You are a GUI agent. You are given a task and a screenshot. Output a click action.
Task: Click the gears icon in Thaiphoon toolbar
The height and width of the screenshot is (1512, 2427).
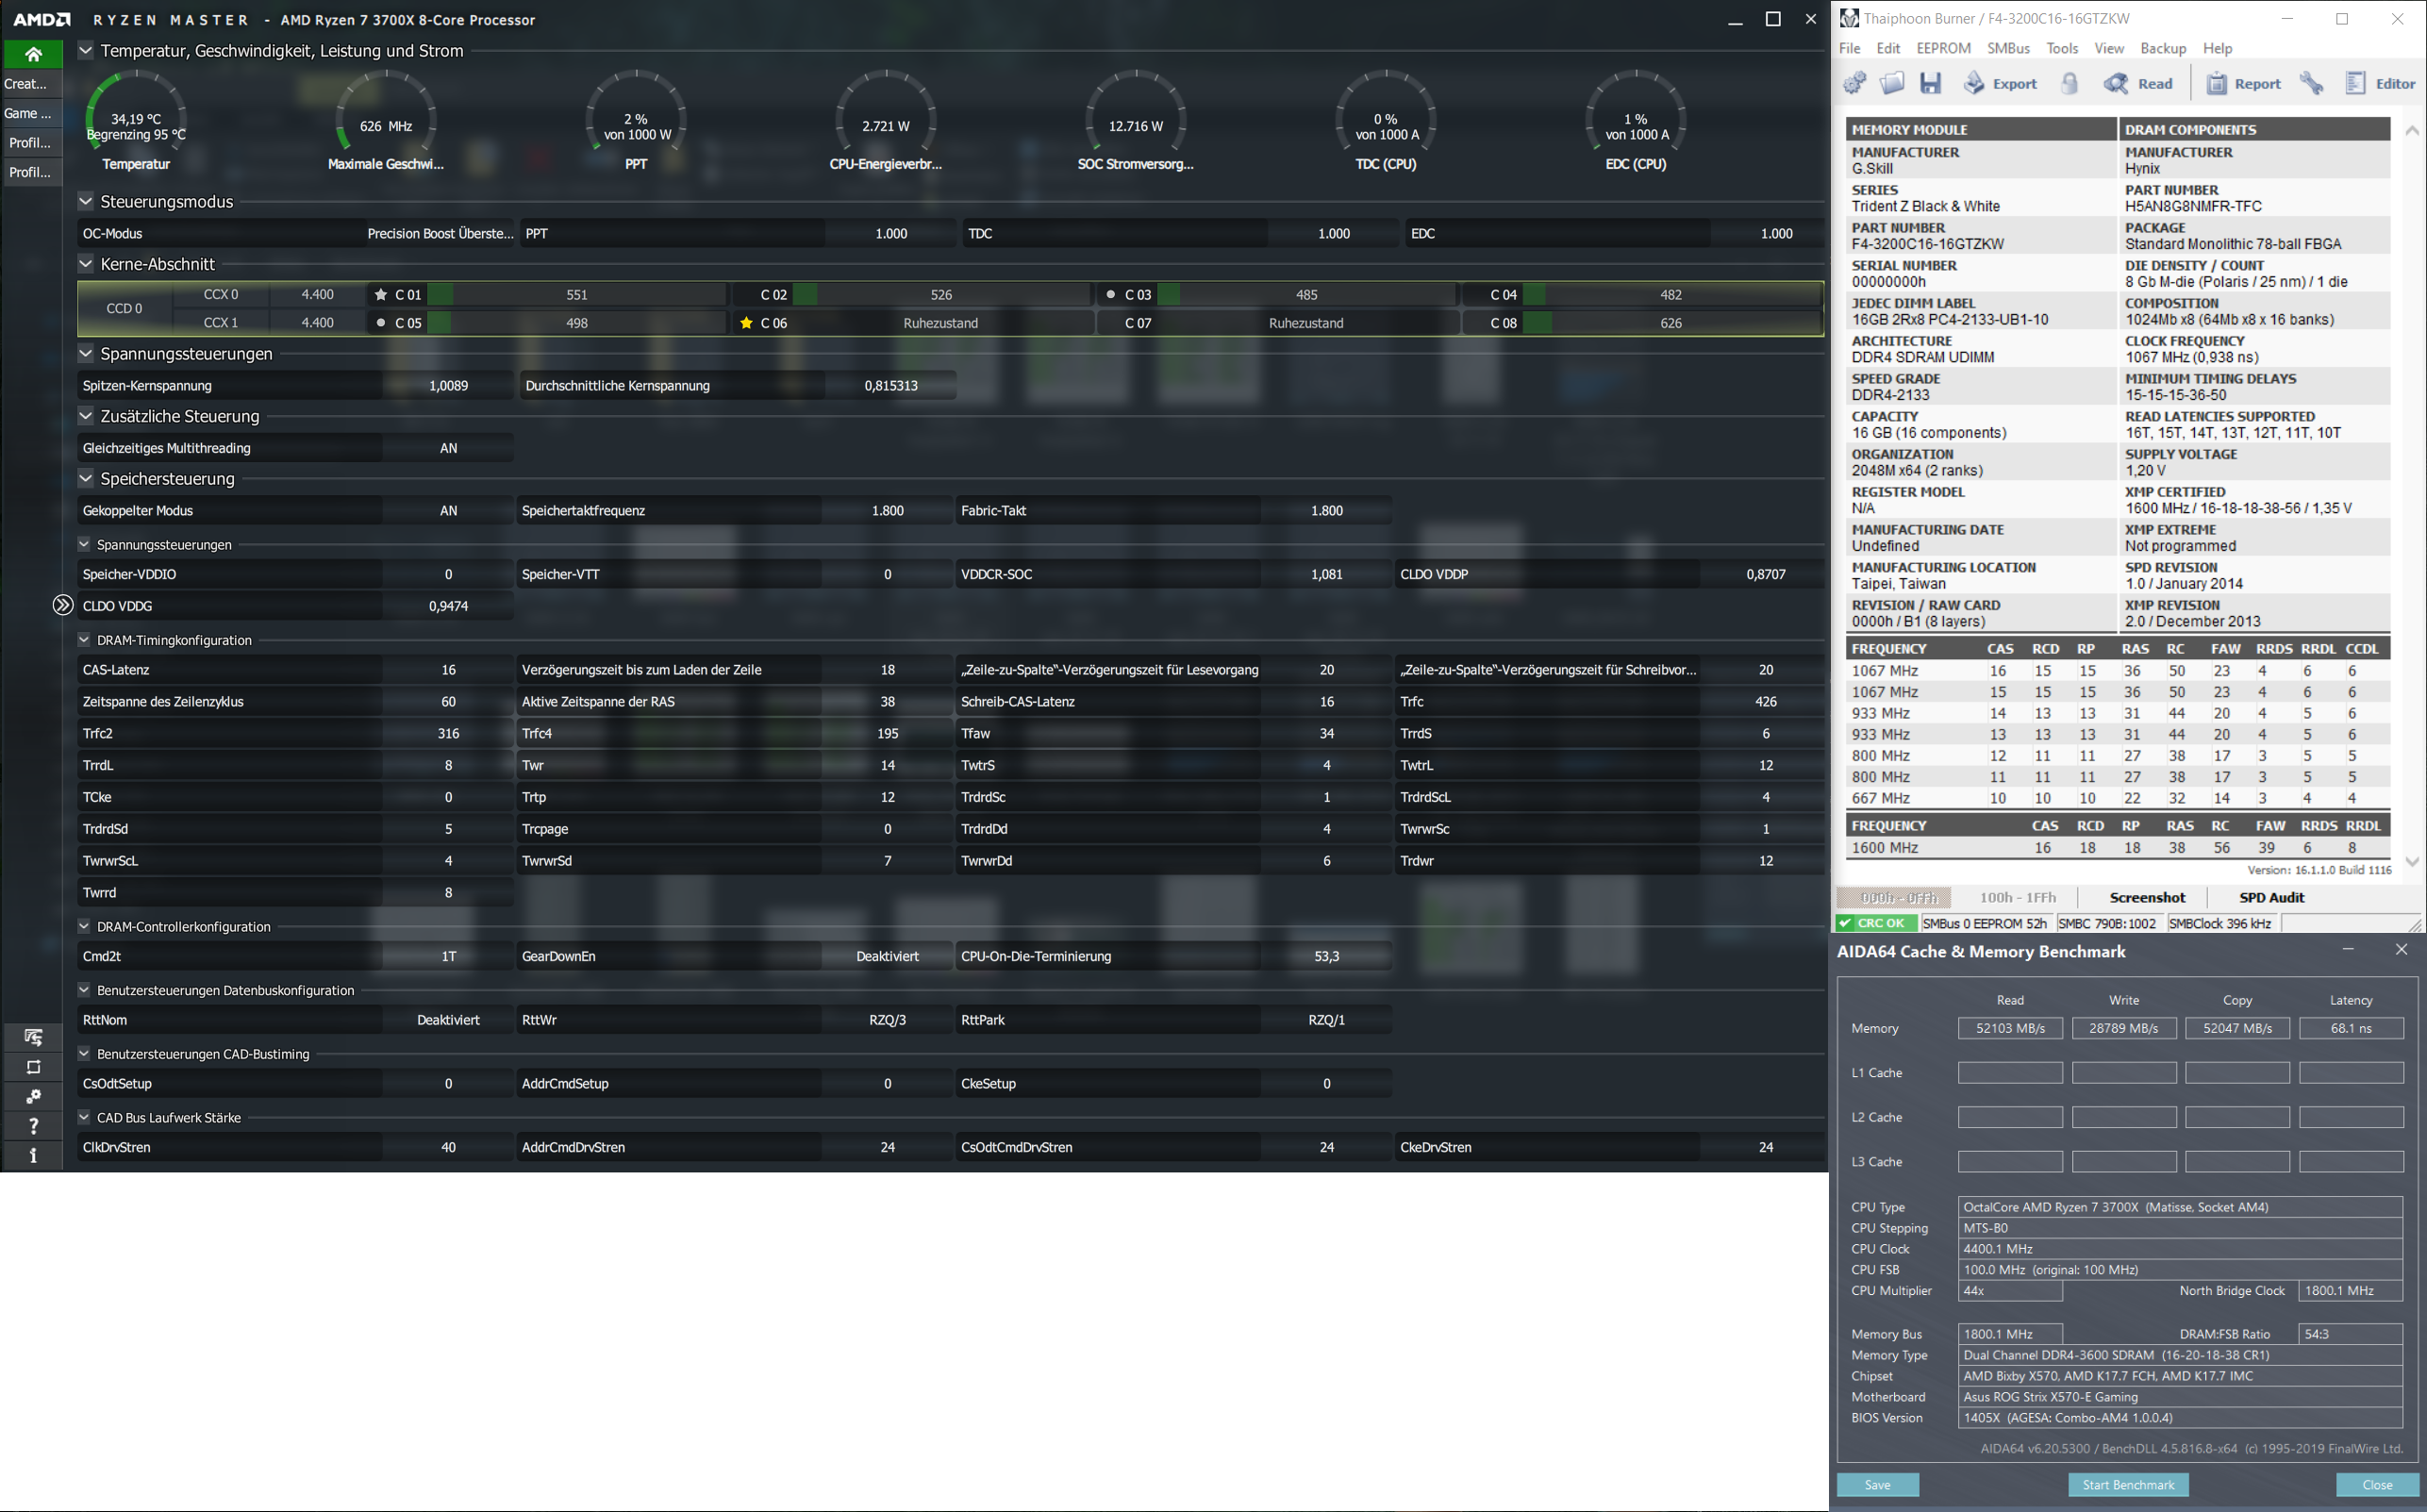pyautogui.click(x=1855, y=84)
